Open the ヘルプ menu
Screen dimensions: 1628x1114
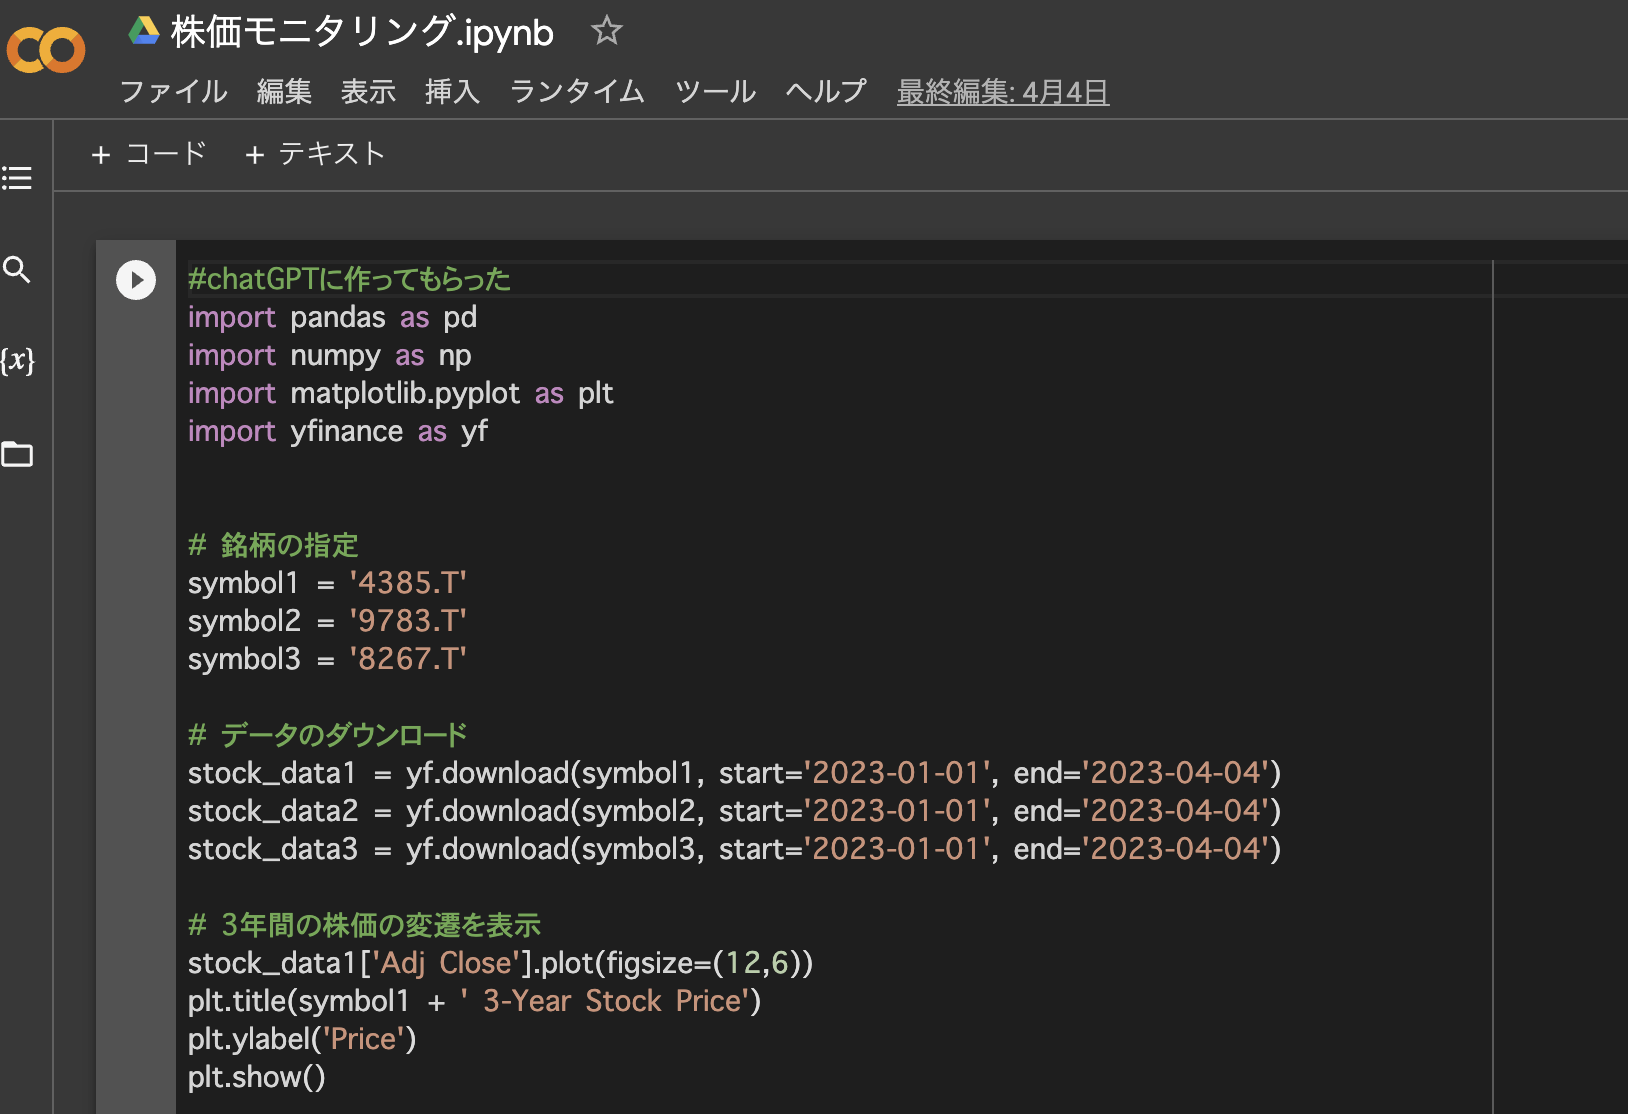point(826,92)
